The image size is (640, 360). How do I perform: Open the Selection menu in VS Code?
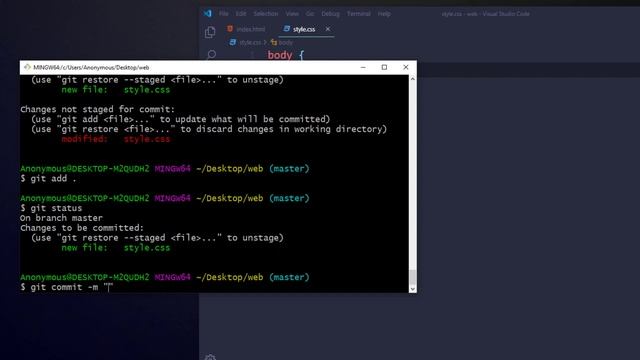coord(266,13)
